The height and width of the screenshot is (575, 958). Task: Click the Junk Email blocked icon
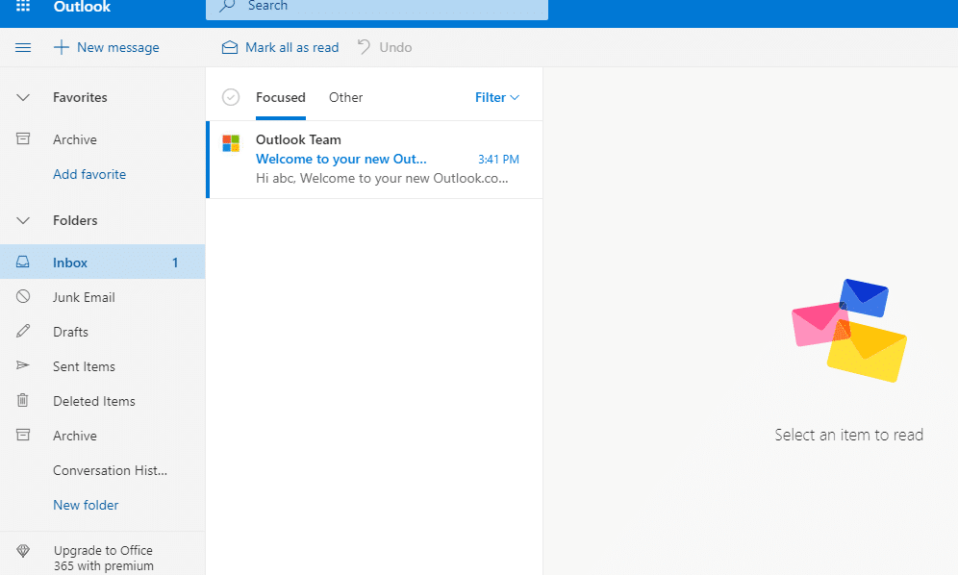tap(23, 296)
